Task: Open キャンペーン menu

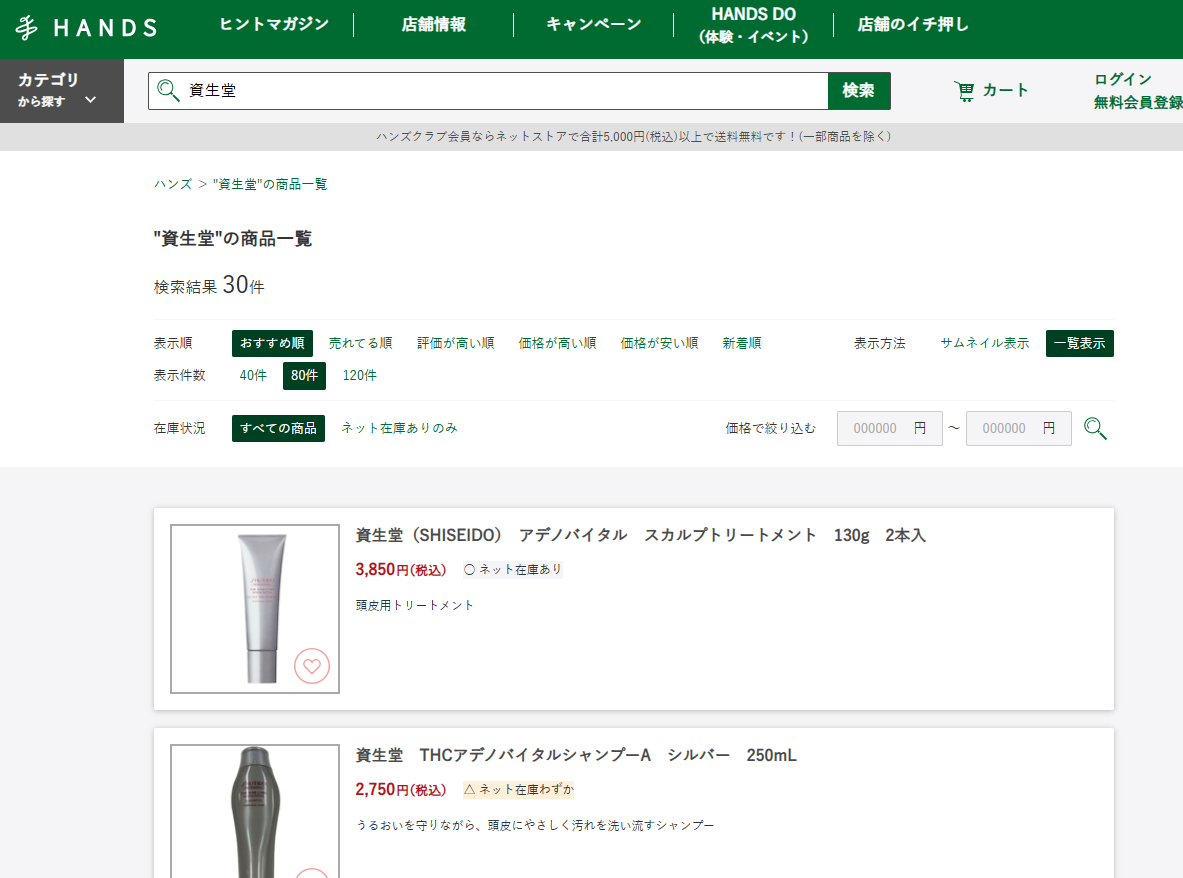Action: pyautogui.click(x=594, y=24)
